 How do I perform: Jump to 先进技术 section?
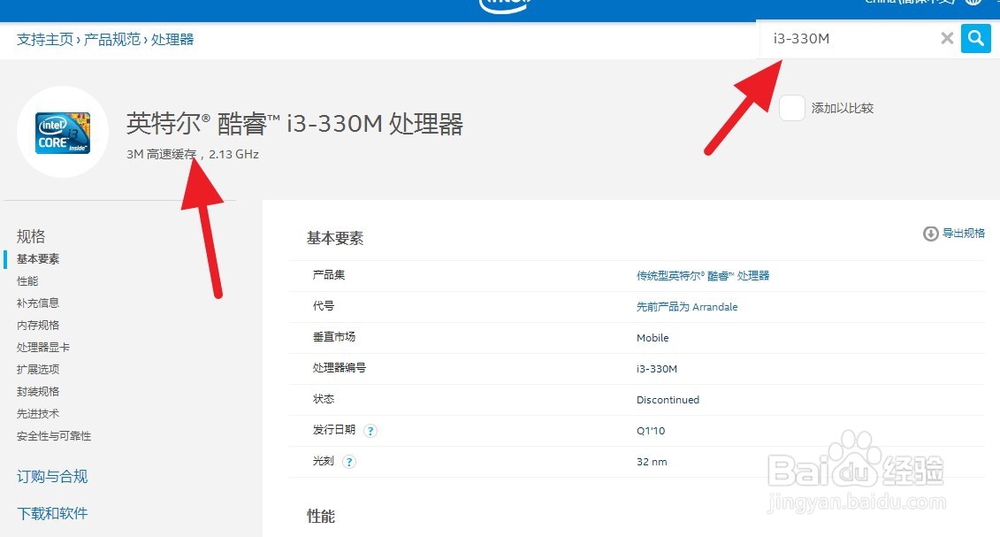[38, 414]
